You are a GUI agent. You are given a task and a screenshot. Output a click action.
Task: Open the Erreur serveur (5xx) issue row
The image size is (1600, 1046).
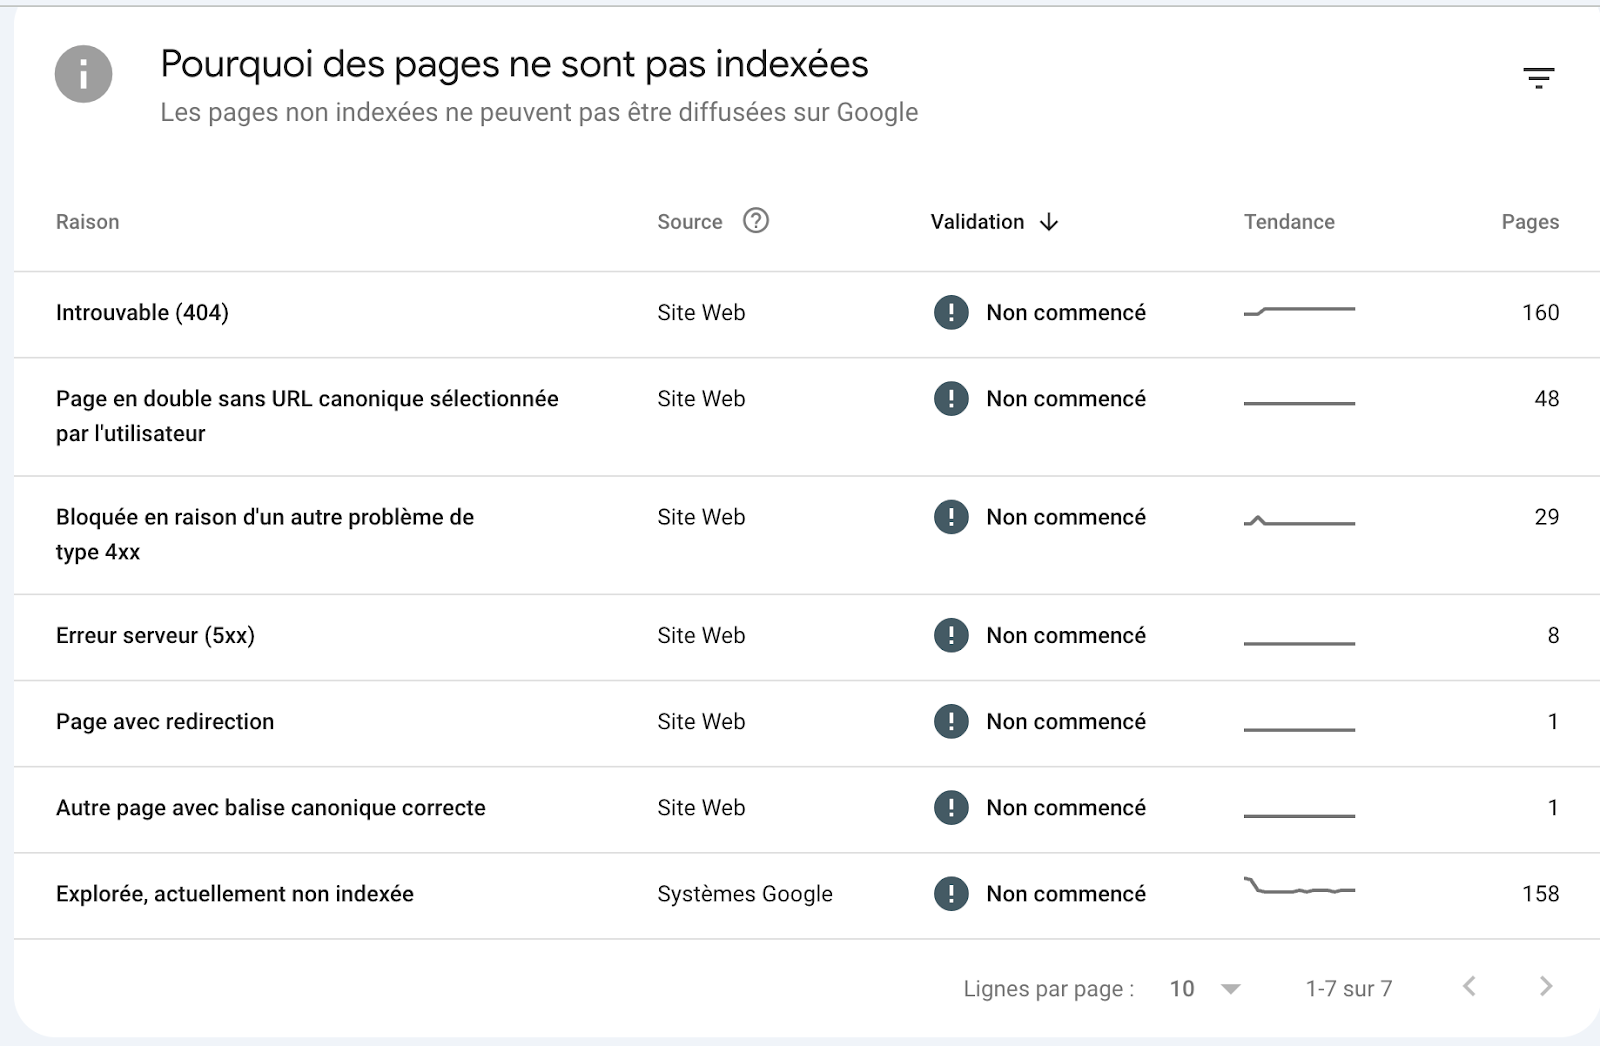pos(157,635)
